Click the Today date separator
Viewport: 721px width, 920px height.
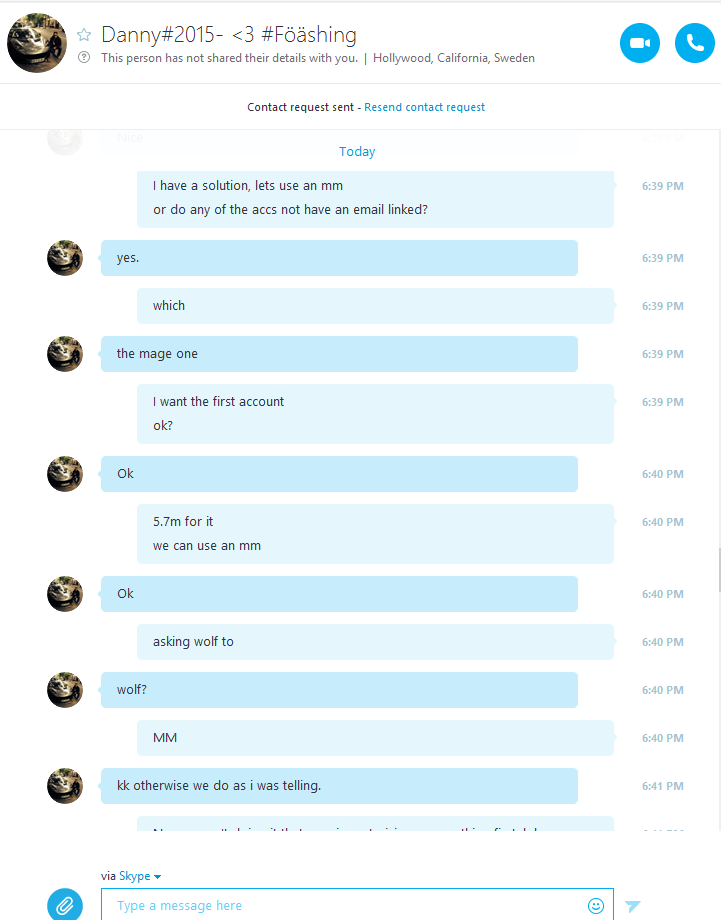point(357,151)
